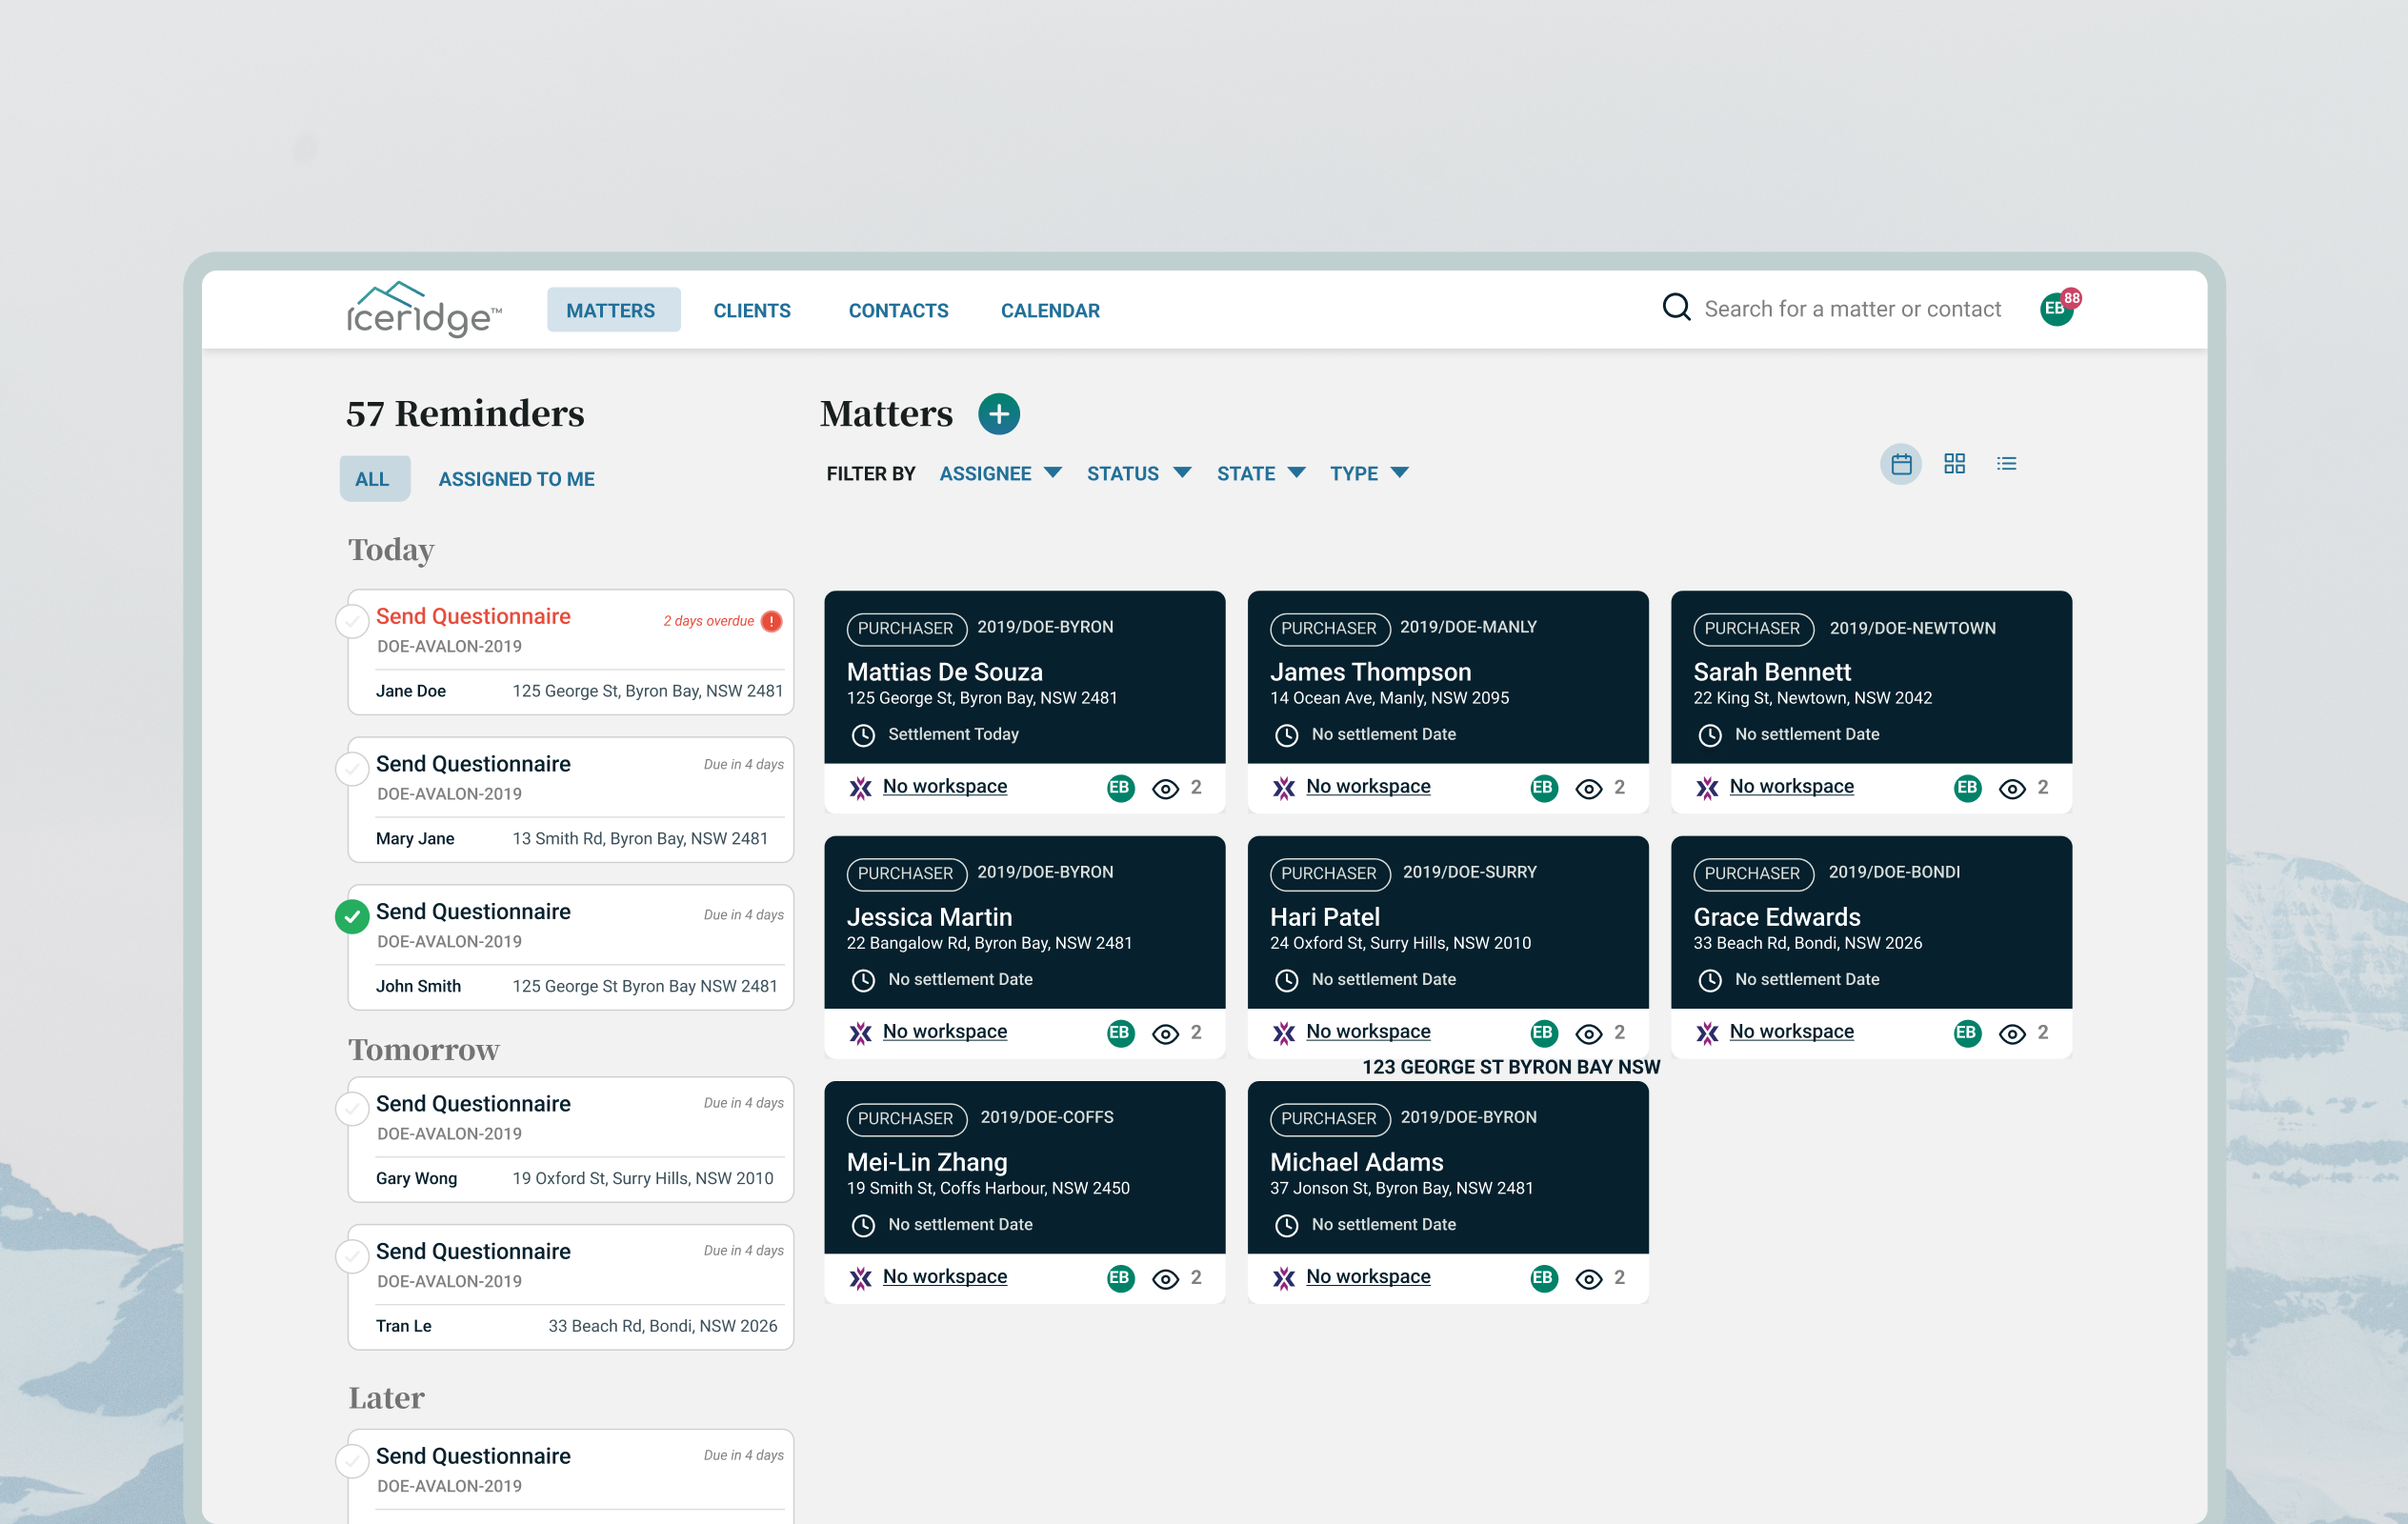Expand the Type filter dropdown
Image resolution: width=2408 pixels, height=1524 pixels.
(1367, 474)
